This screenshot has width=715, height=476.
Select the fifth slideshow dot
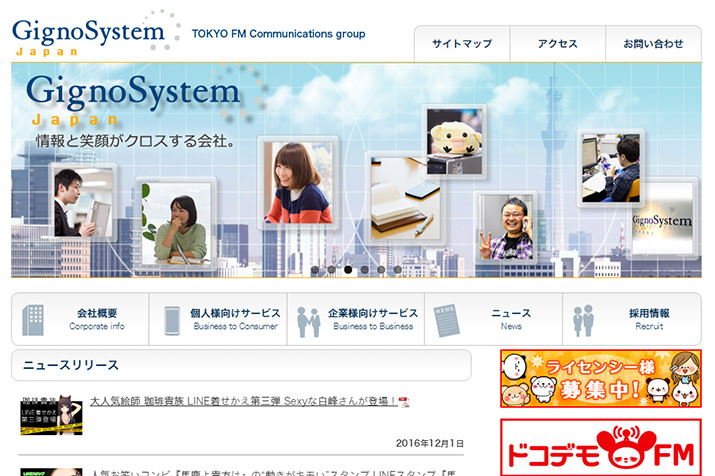point(381,270)
